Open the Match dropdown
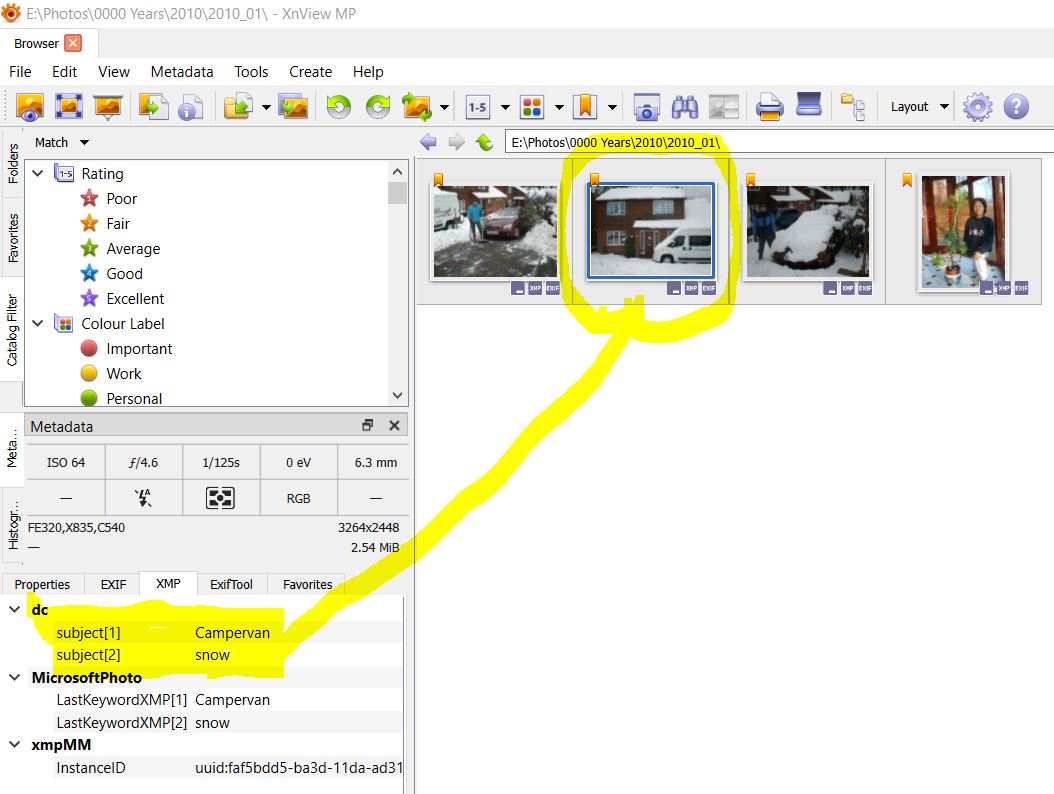1054x794 pixels. tap(62, 142)
